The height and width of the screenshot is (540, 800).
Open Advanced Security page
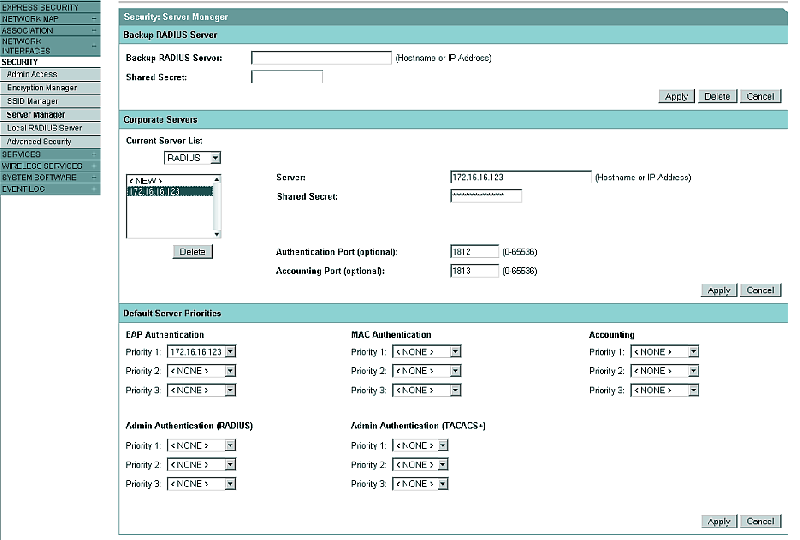(x=50, y=141)
